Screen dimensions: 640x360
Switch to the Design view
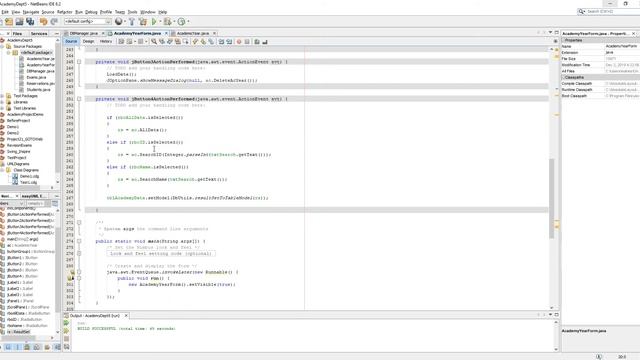click(88, 42)
